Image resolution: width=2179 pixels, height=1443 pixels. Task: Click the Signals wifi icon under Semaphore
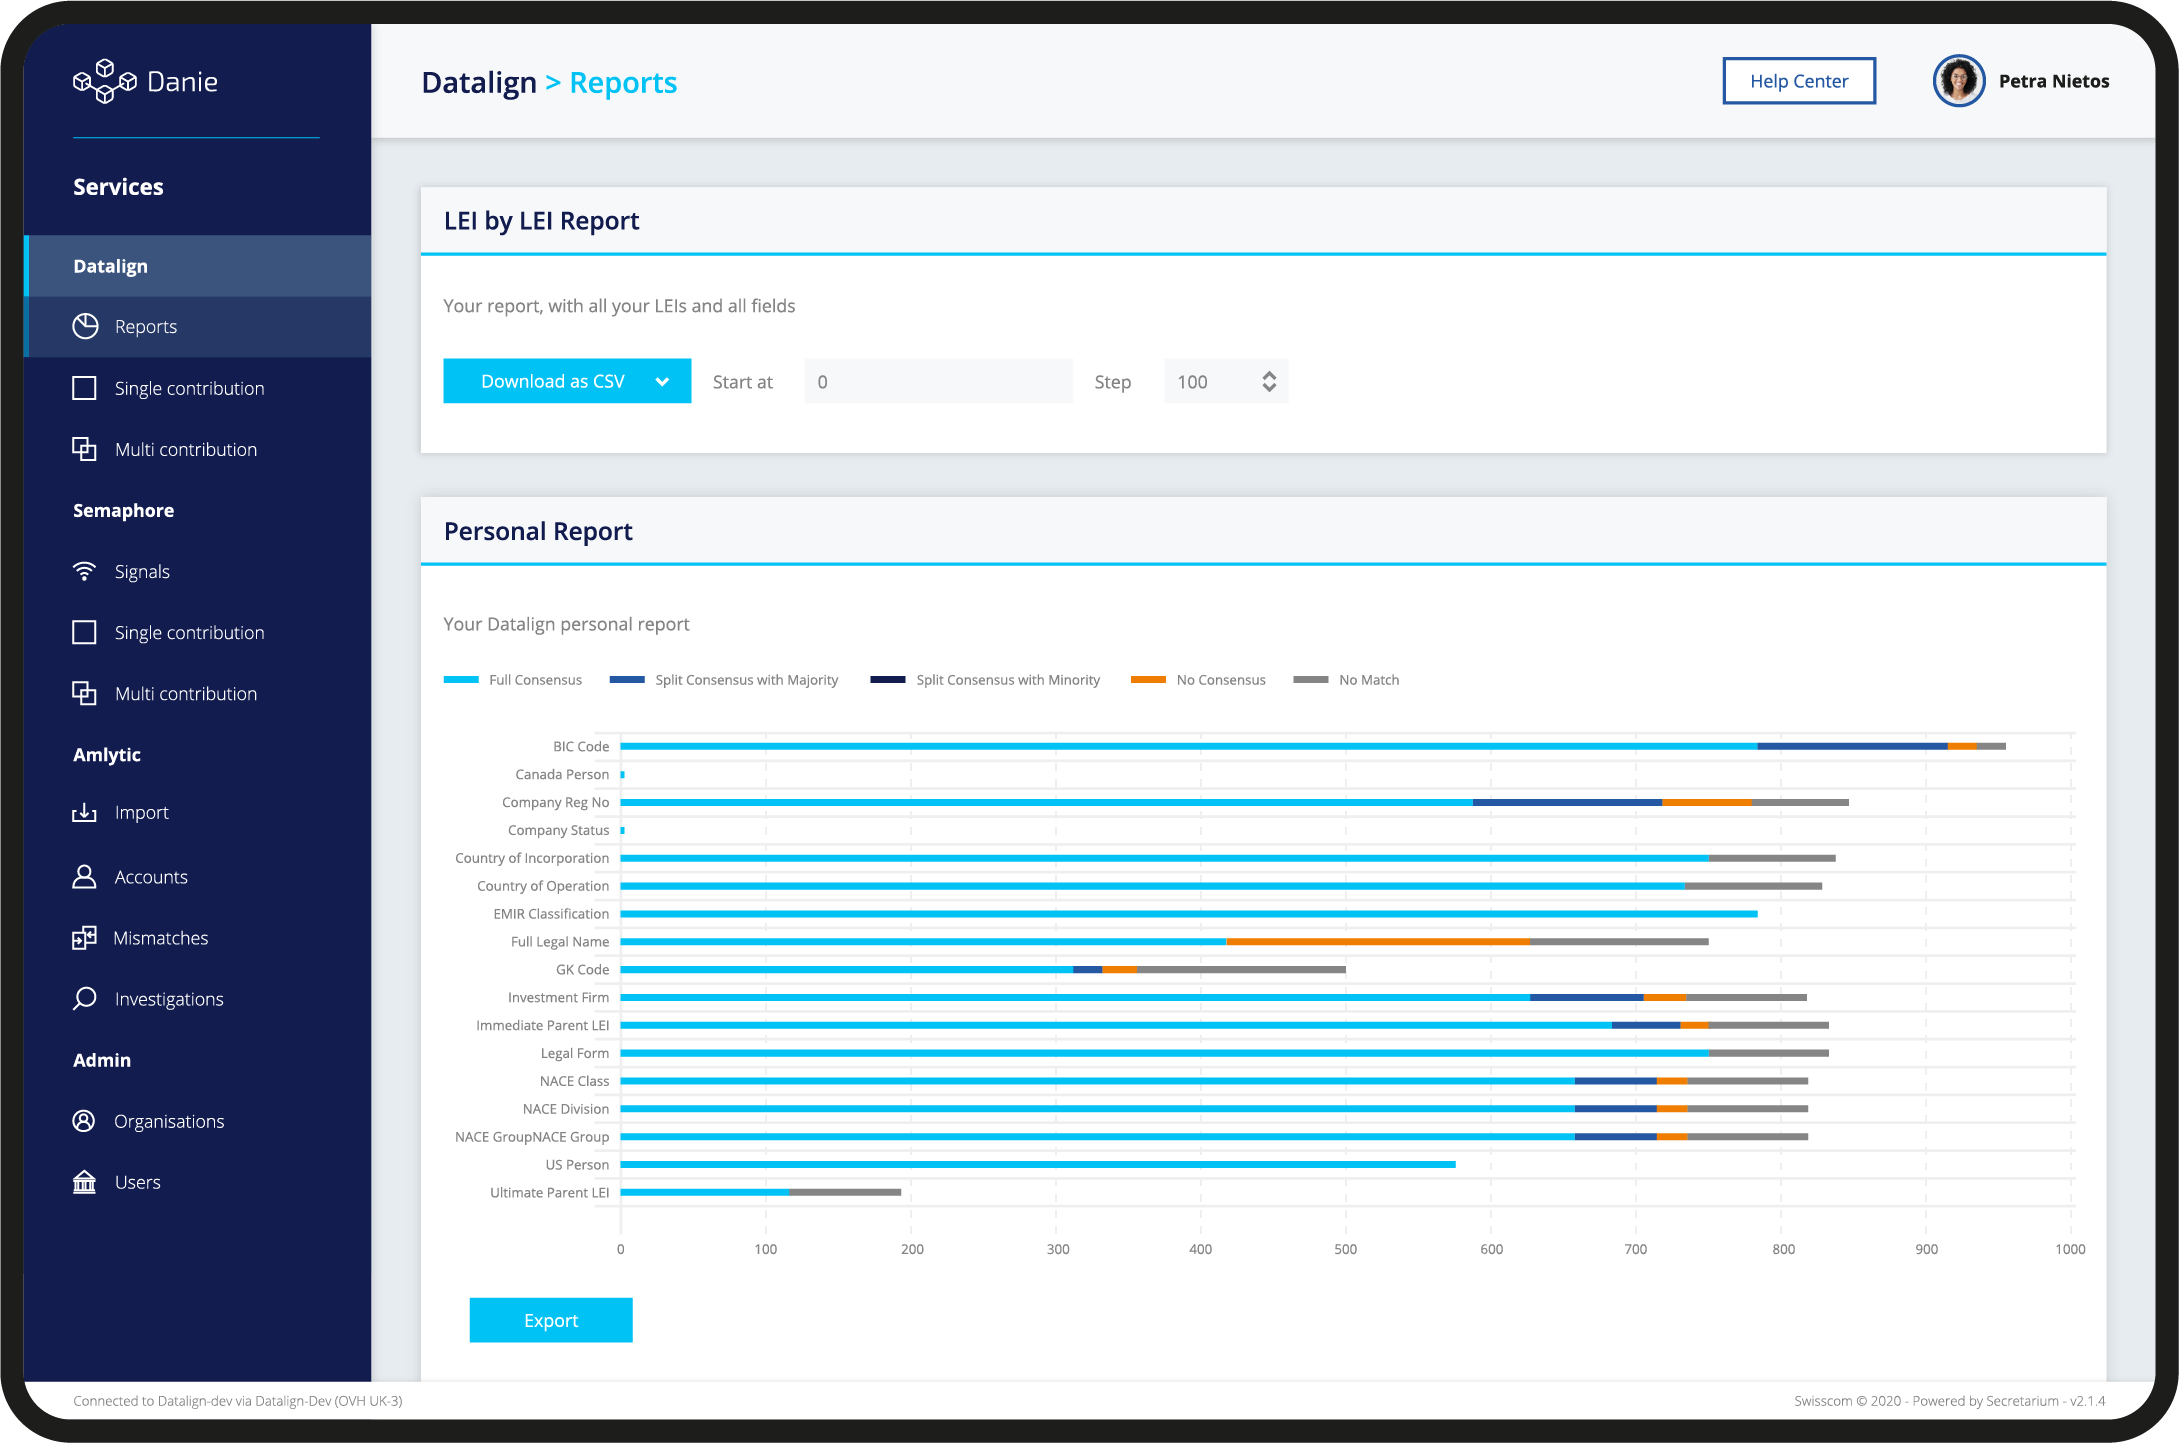[x=85, y=571]
